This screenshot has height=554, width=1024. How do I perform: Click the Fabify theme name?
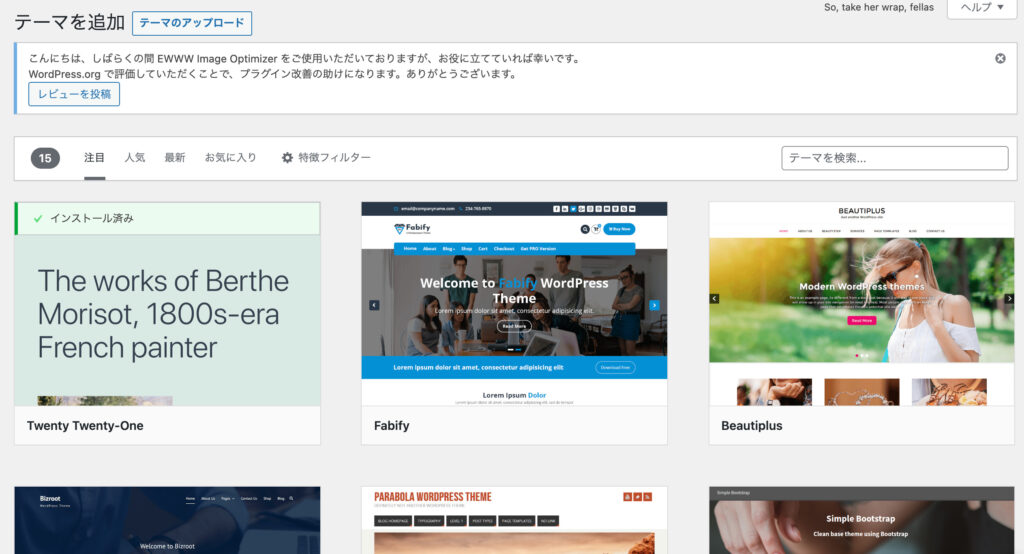[391, 425]
